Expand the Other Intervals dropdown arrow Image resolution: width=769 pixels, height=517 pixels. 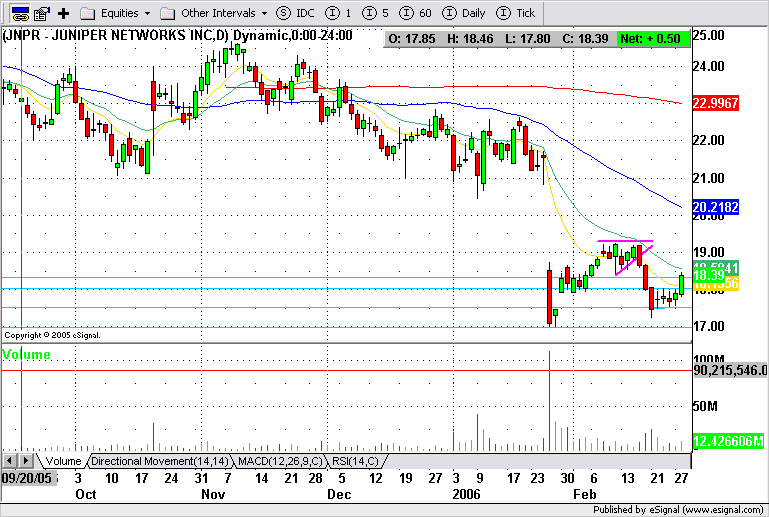pyautogui.click(x=265, y=14)
